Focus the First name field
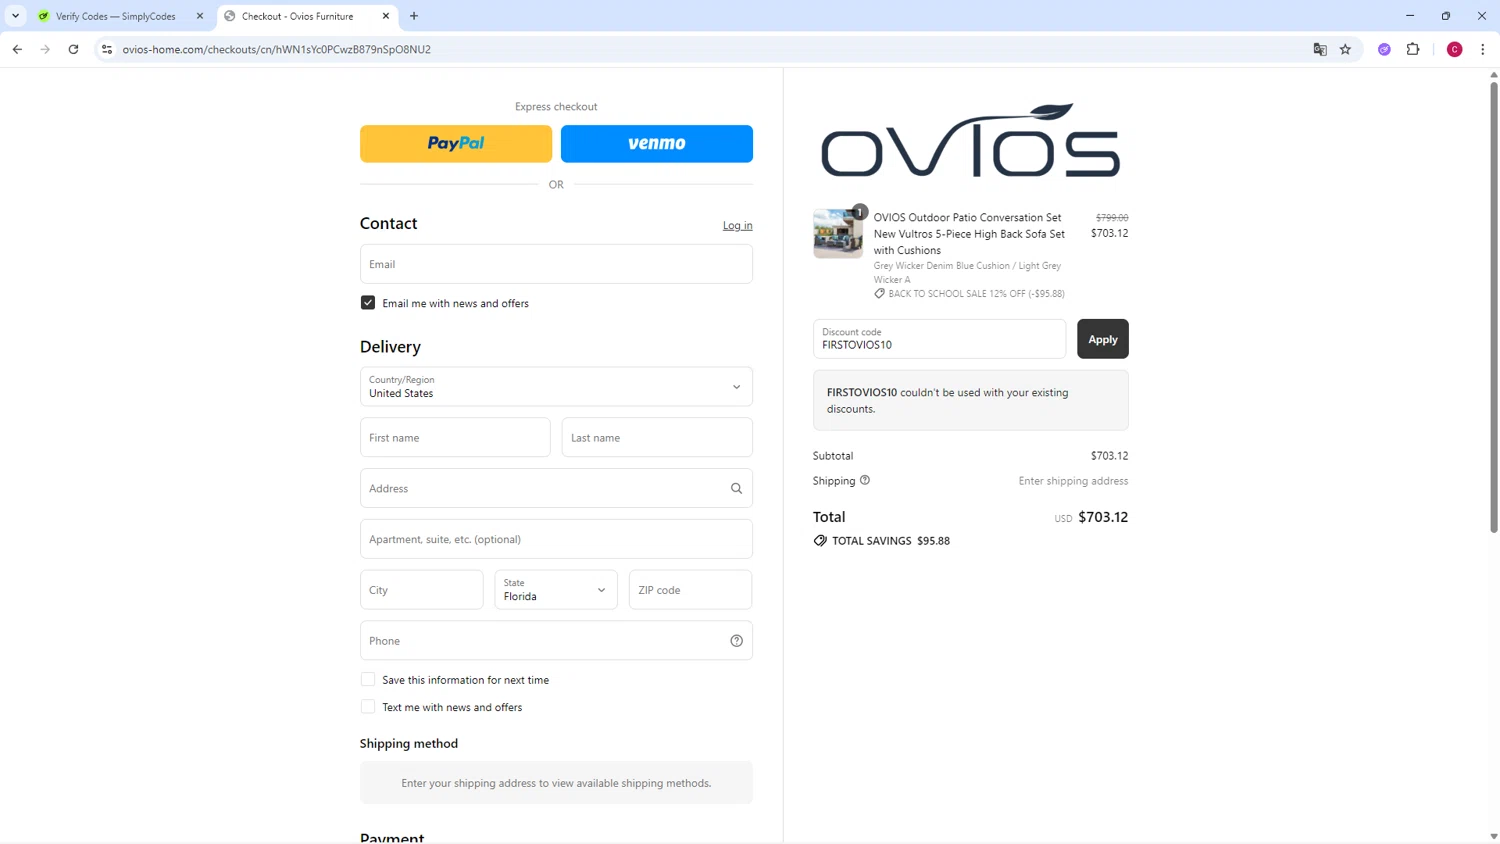Screen dimensions: 1500x844 click(x=455, y=438)
